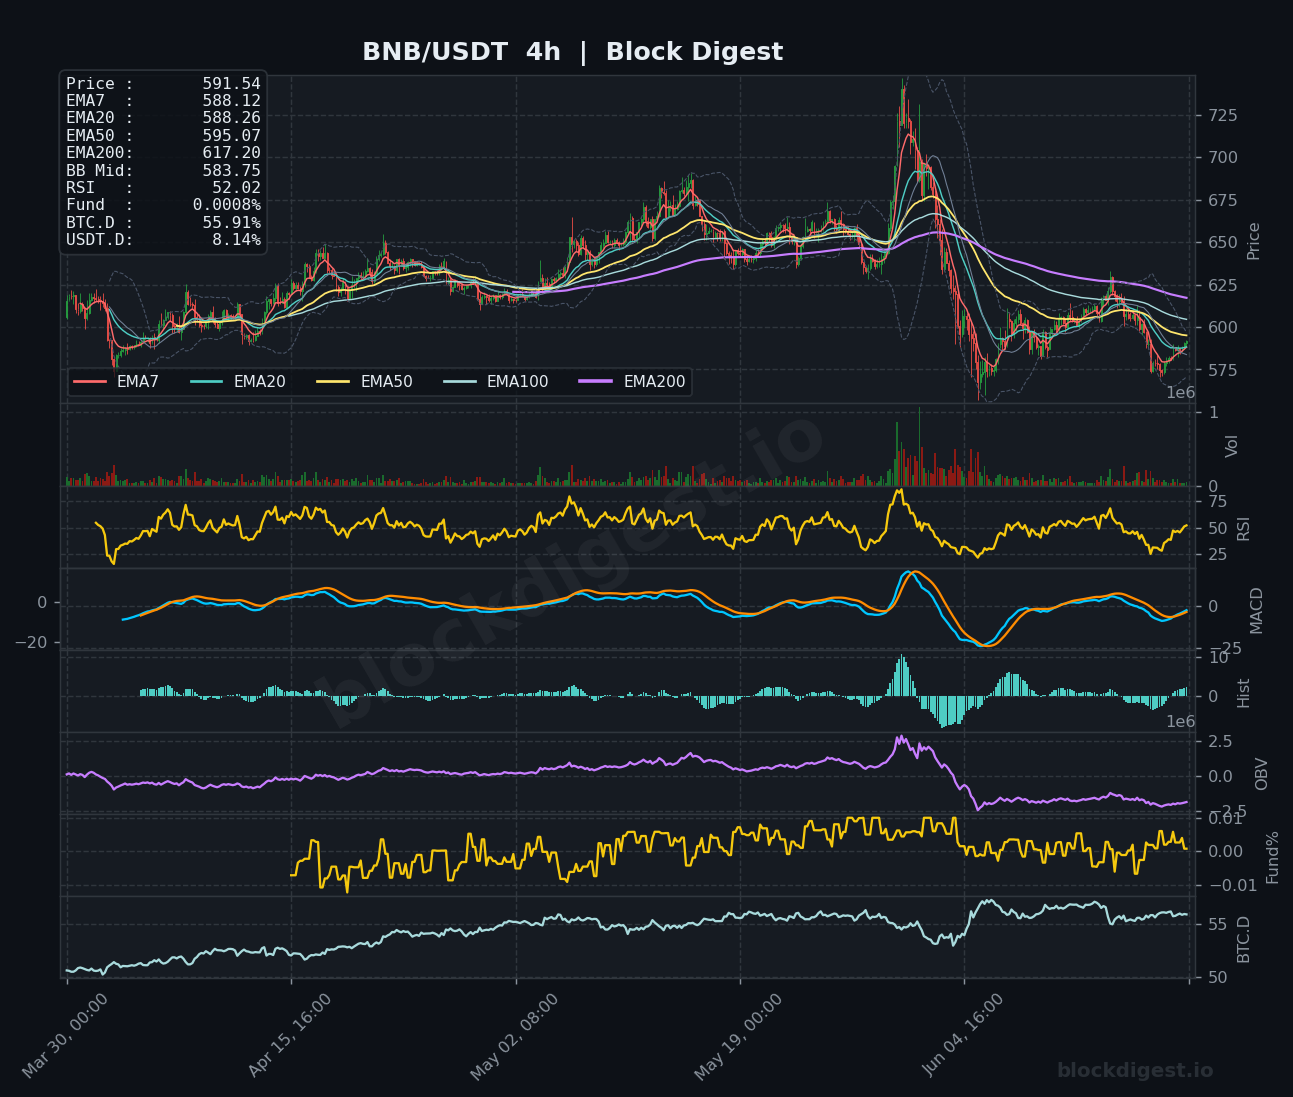
Task: Click the RSI value 52.02
Action: click(x=236, y=188)
